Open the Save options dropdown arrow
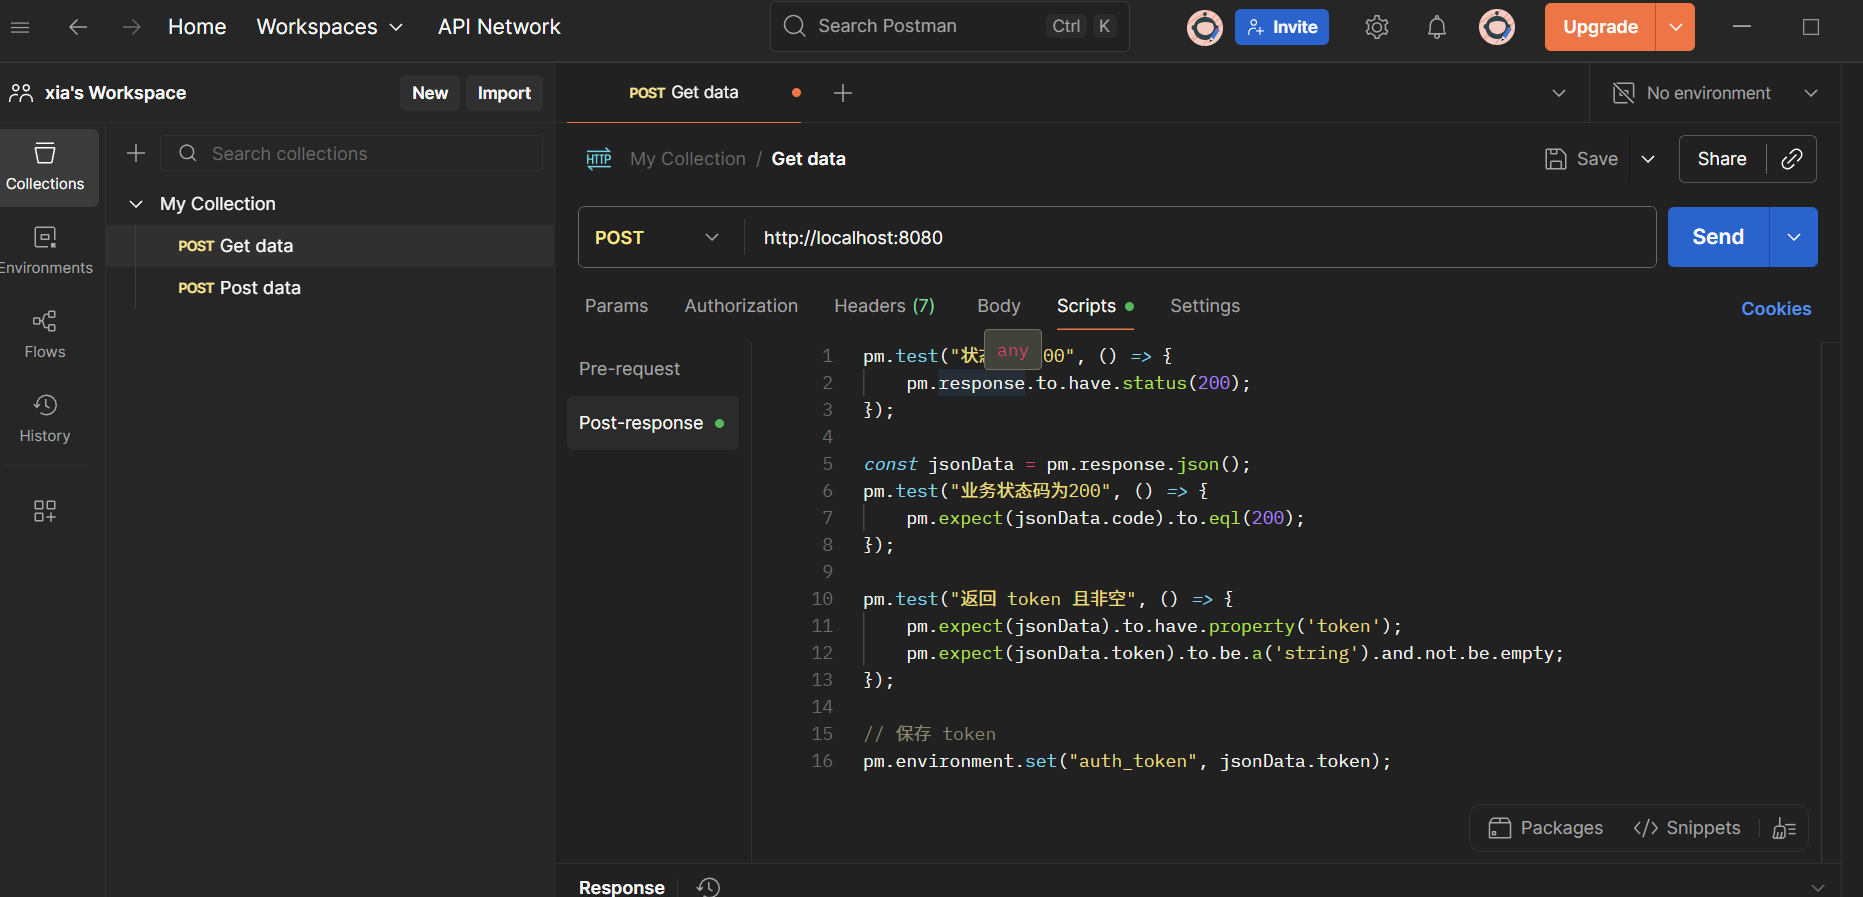The height and width of the screenshot is (897, 1863). 1648,159
